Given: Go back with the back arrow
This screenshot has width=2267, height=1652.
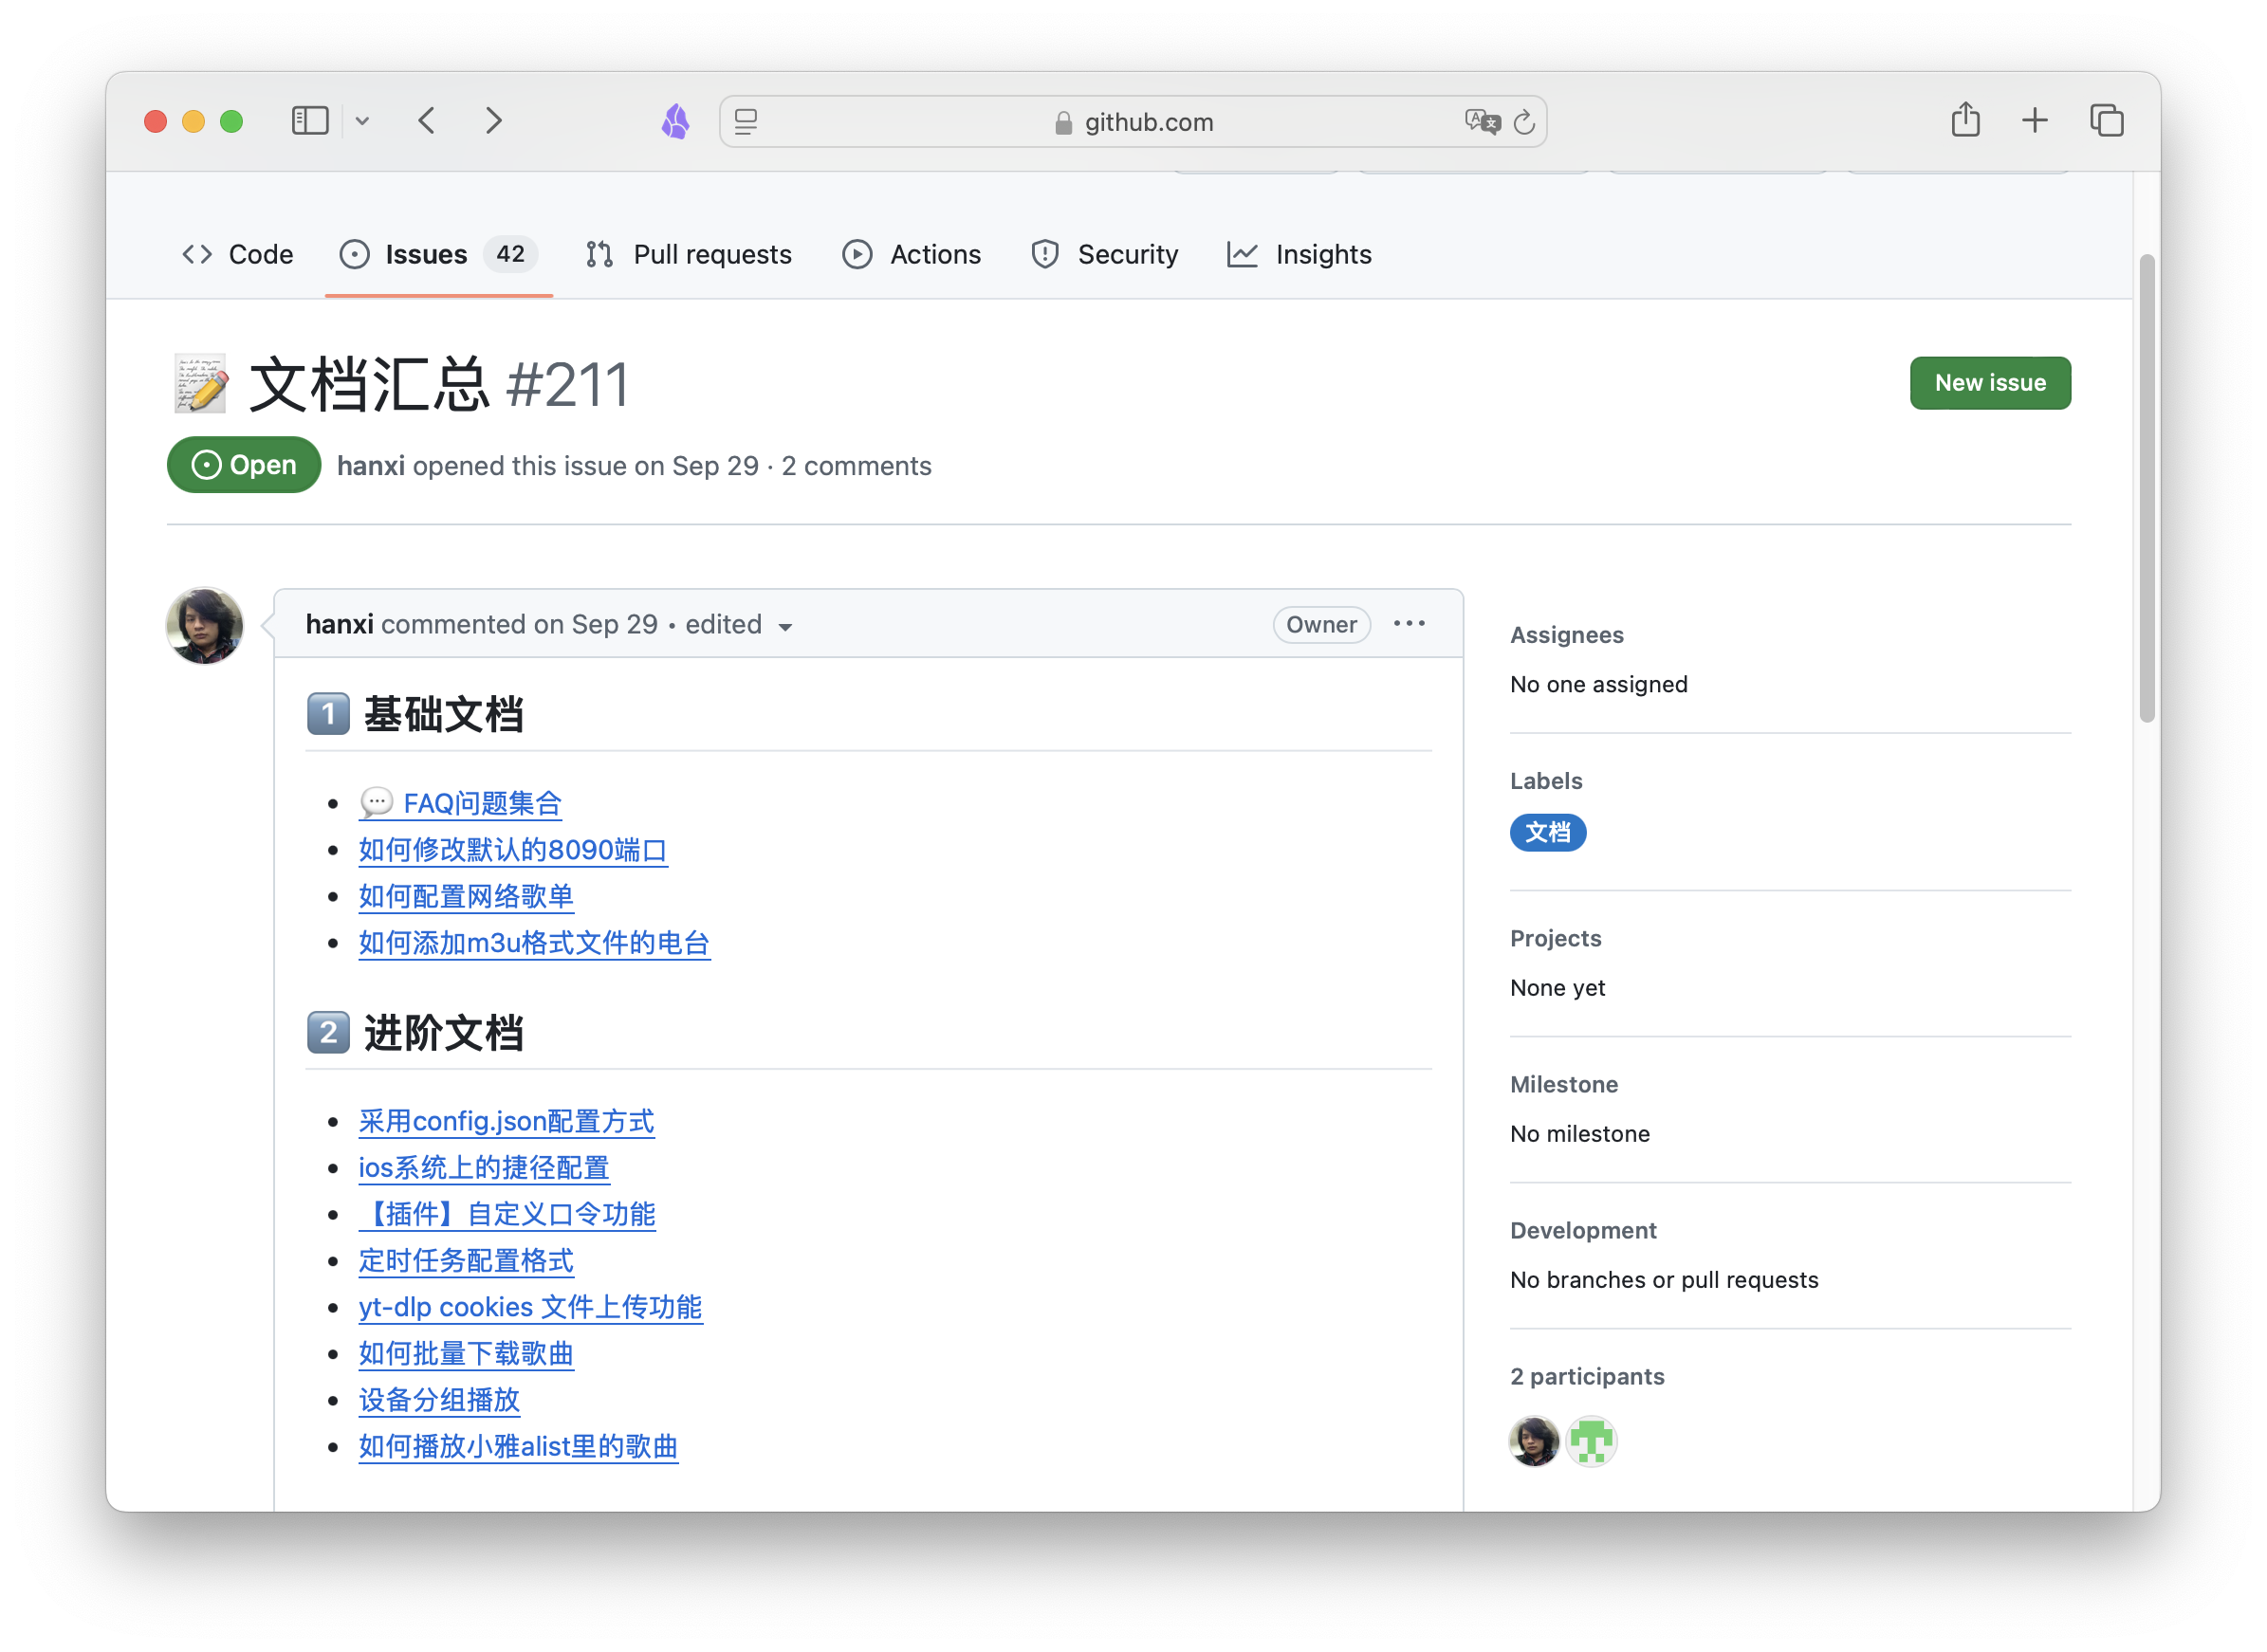Looking at the screenshot, I should coord(427,121).
